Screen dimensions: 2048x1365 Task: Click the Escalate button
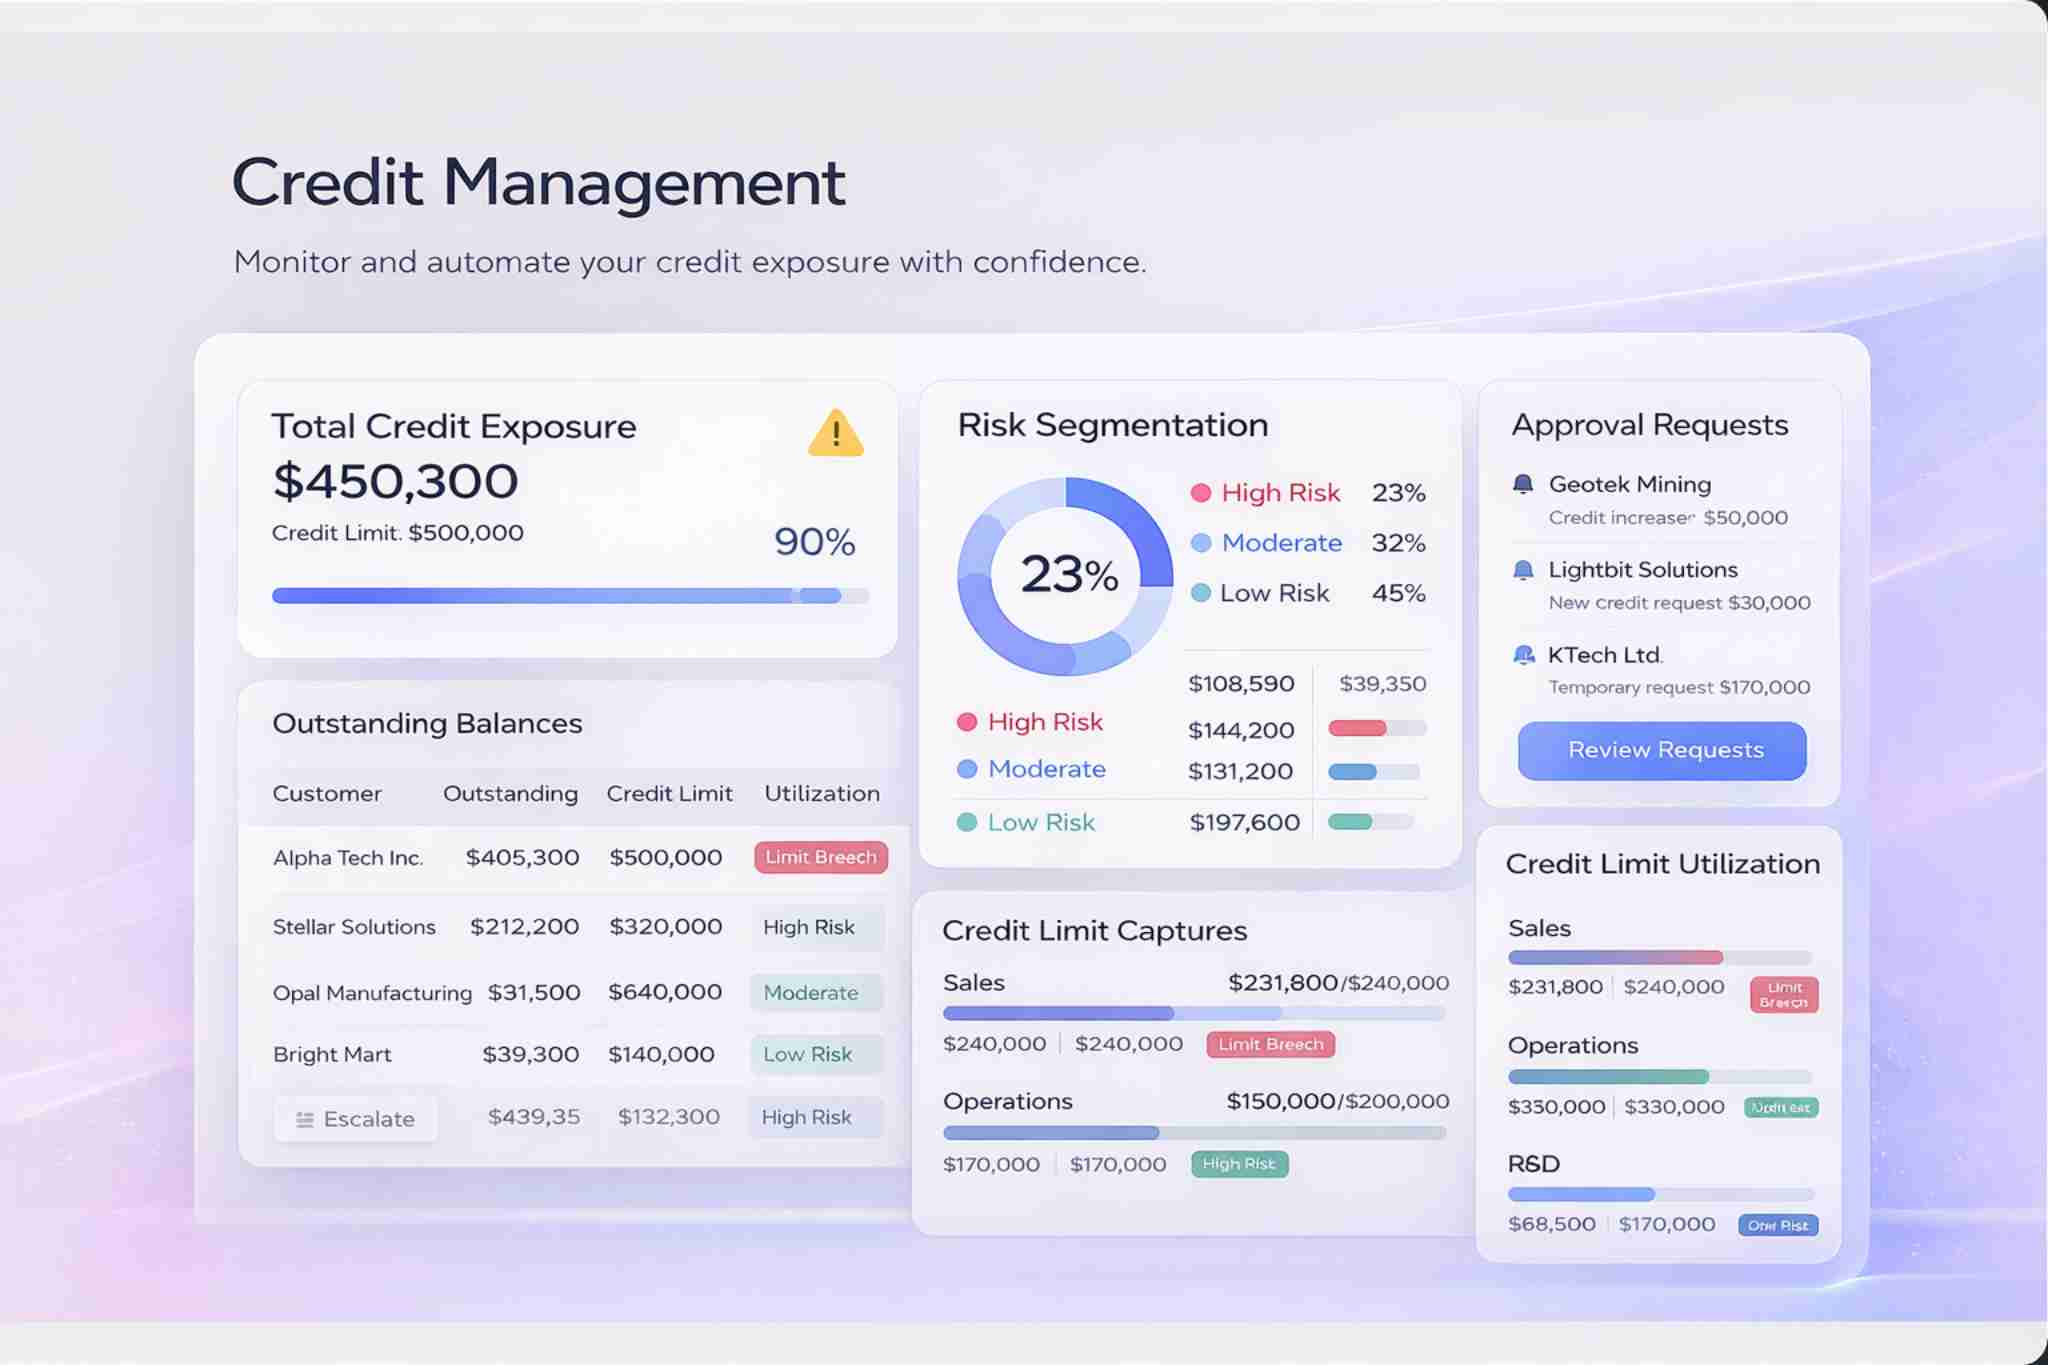coord(355,1118)
